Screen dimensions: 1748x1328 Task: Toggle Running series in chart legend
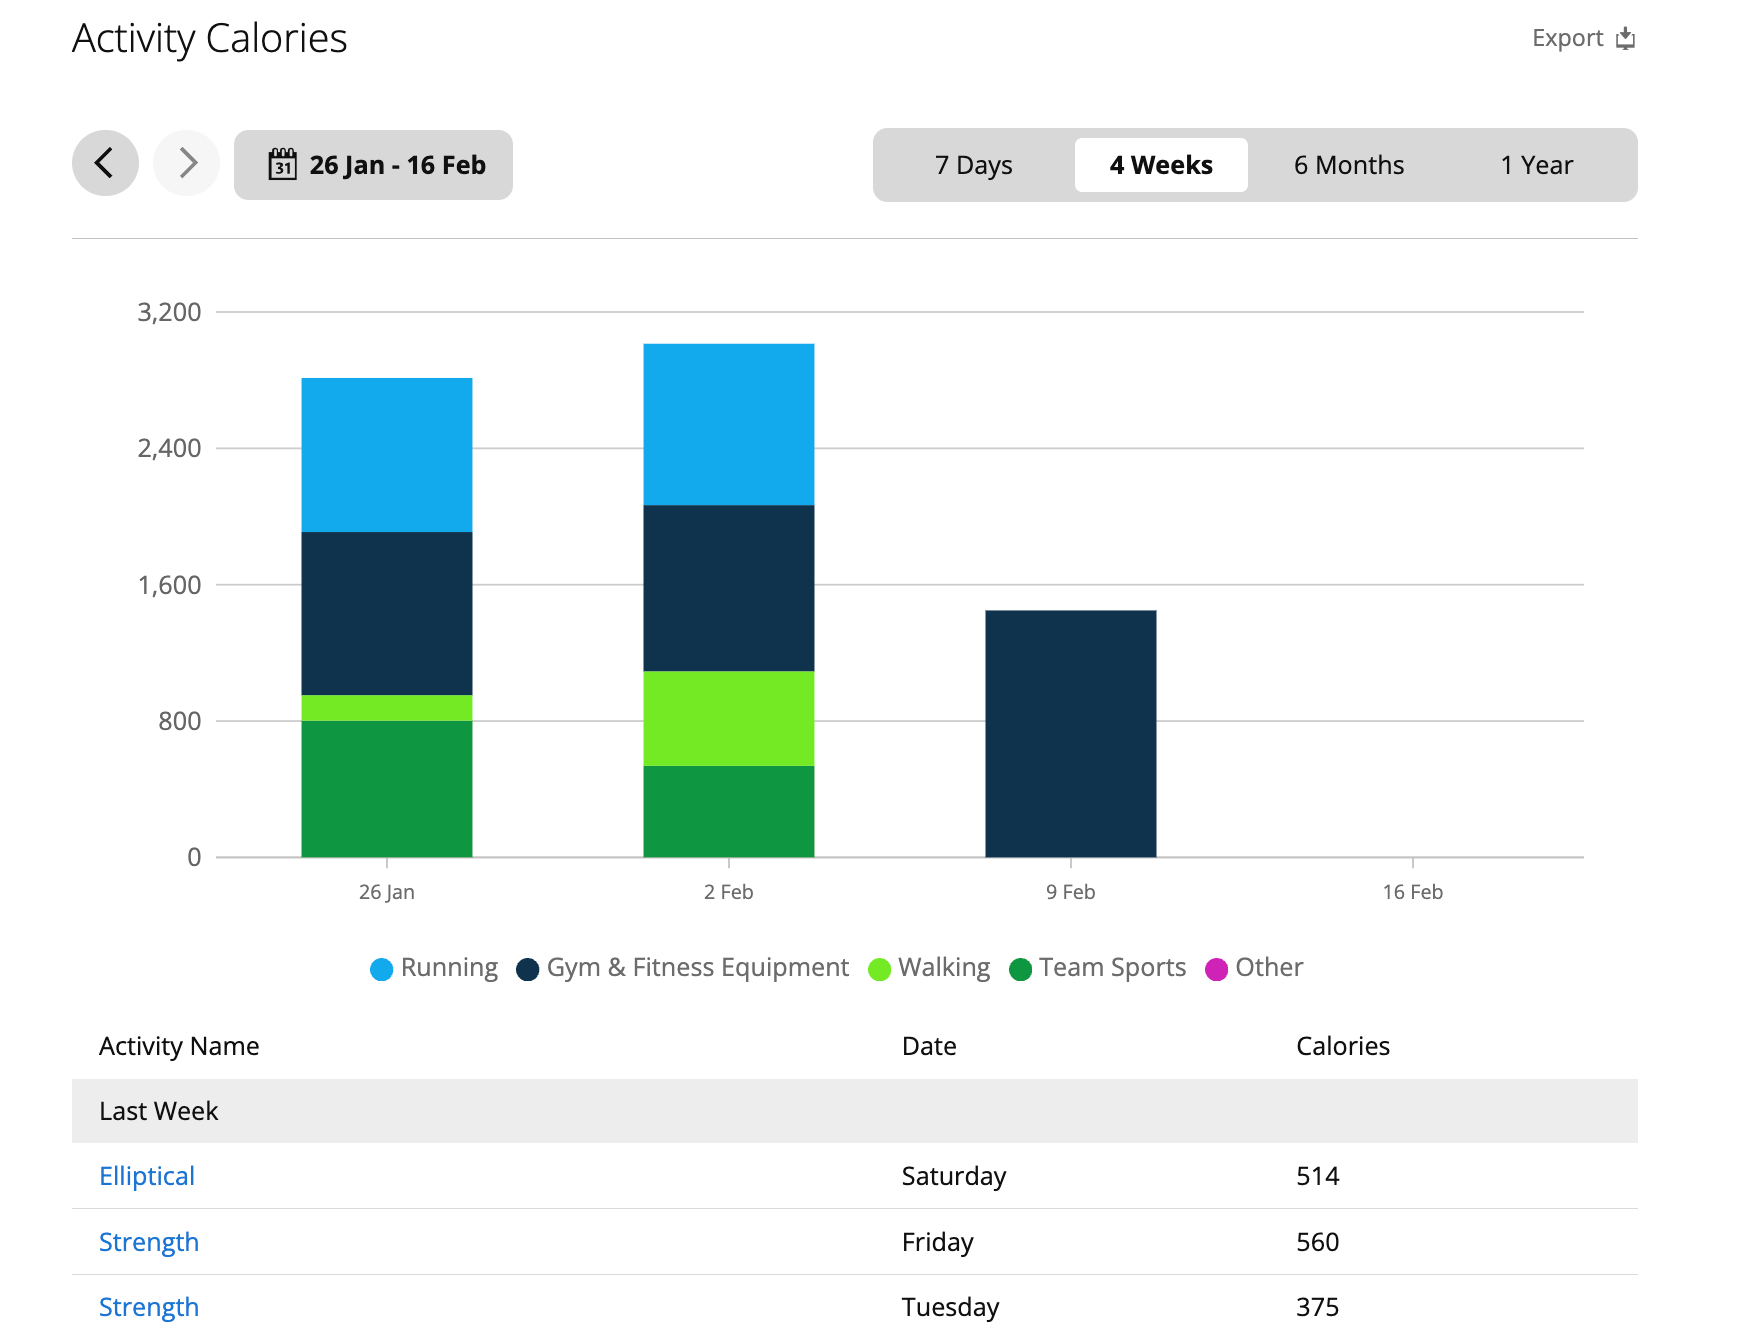tap(434, 968)
